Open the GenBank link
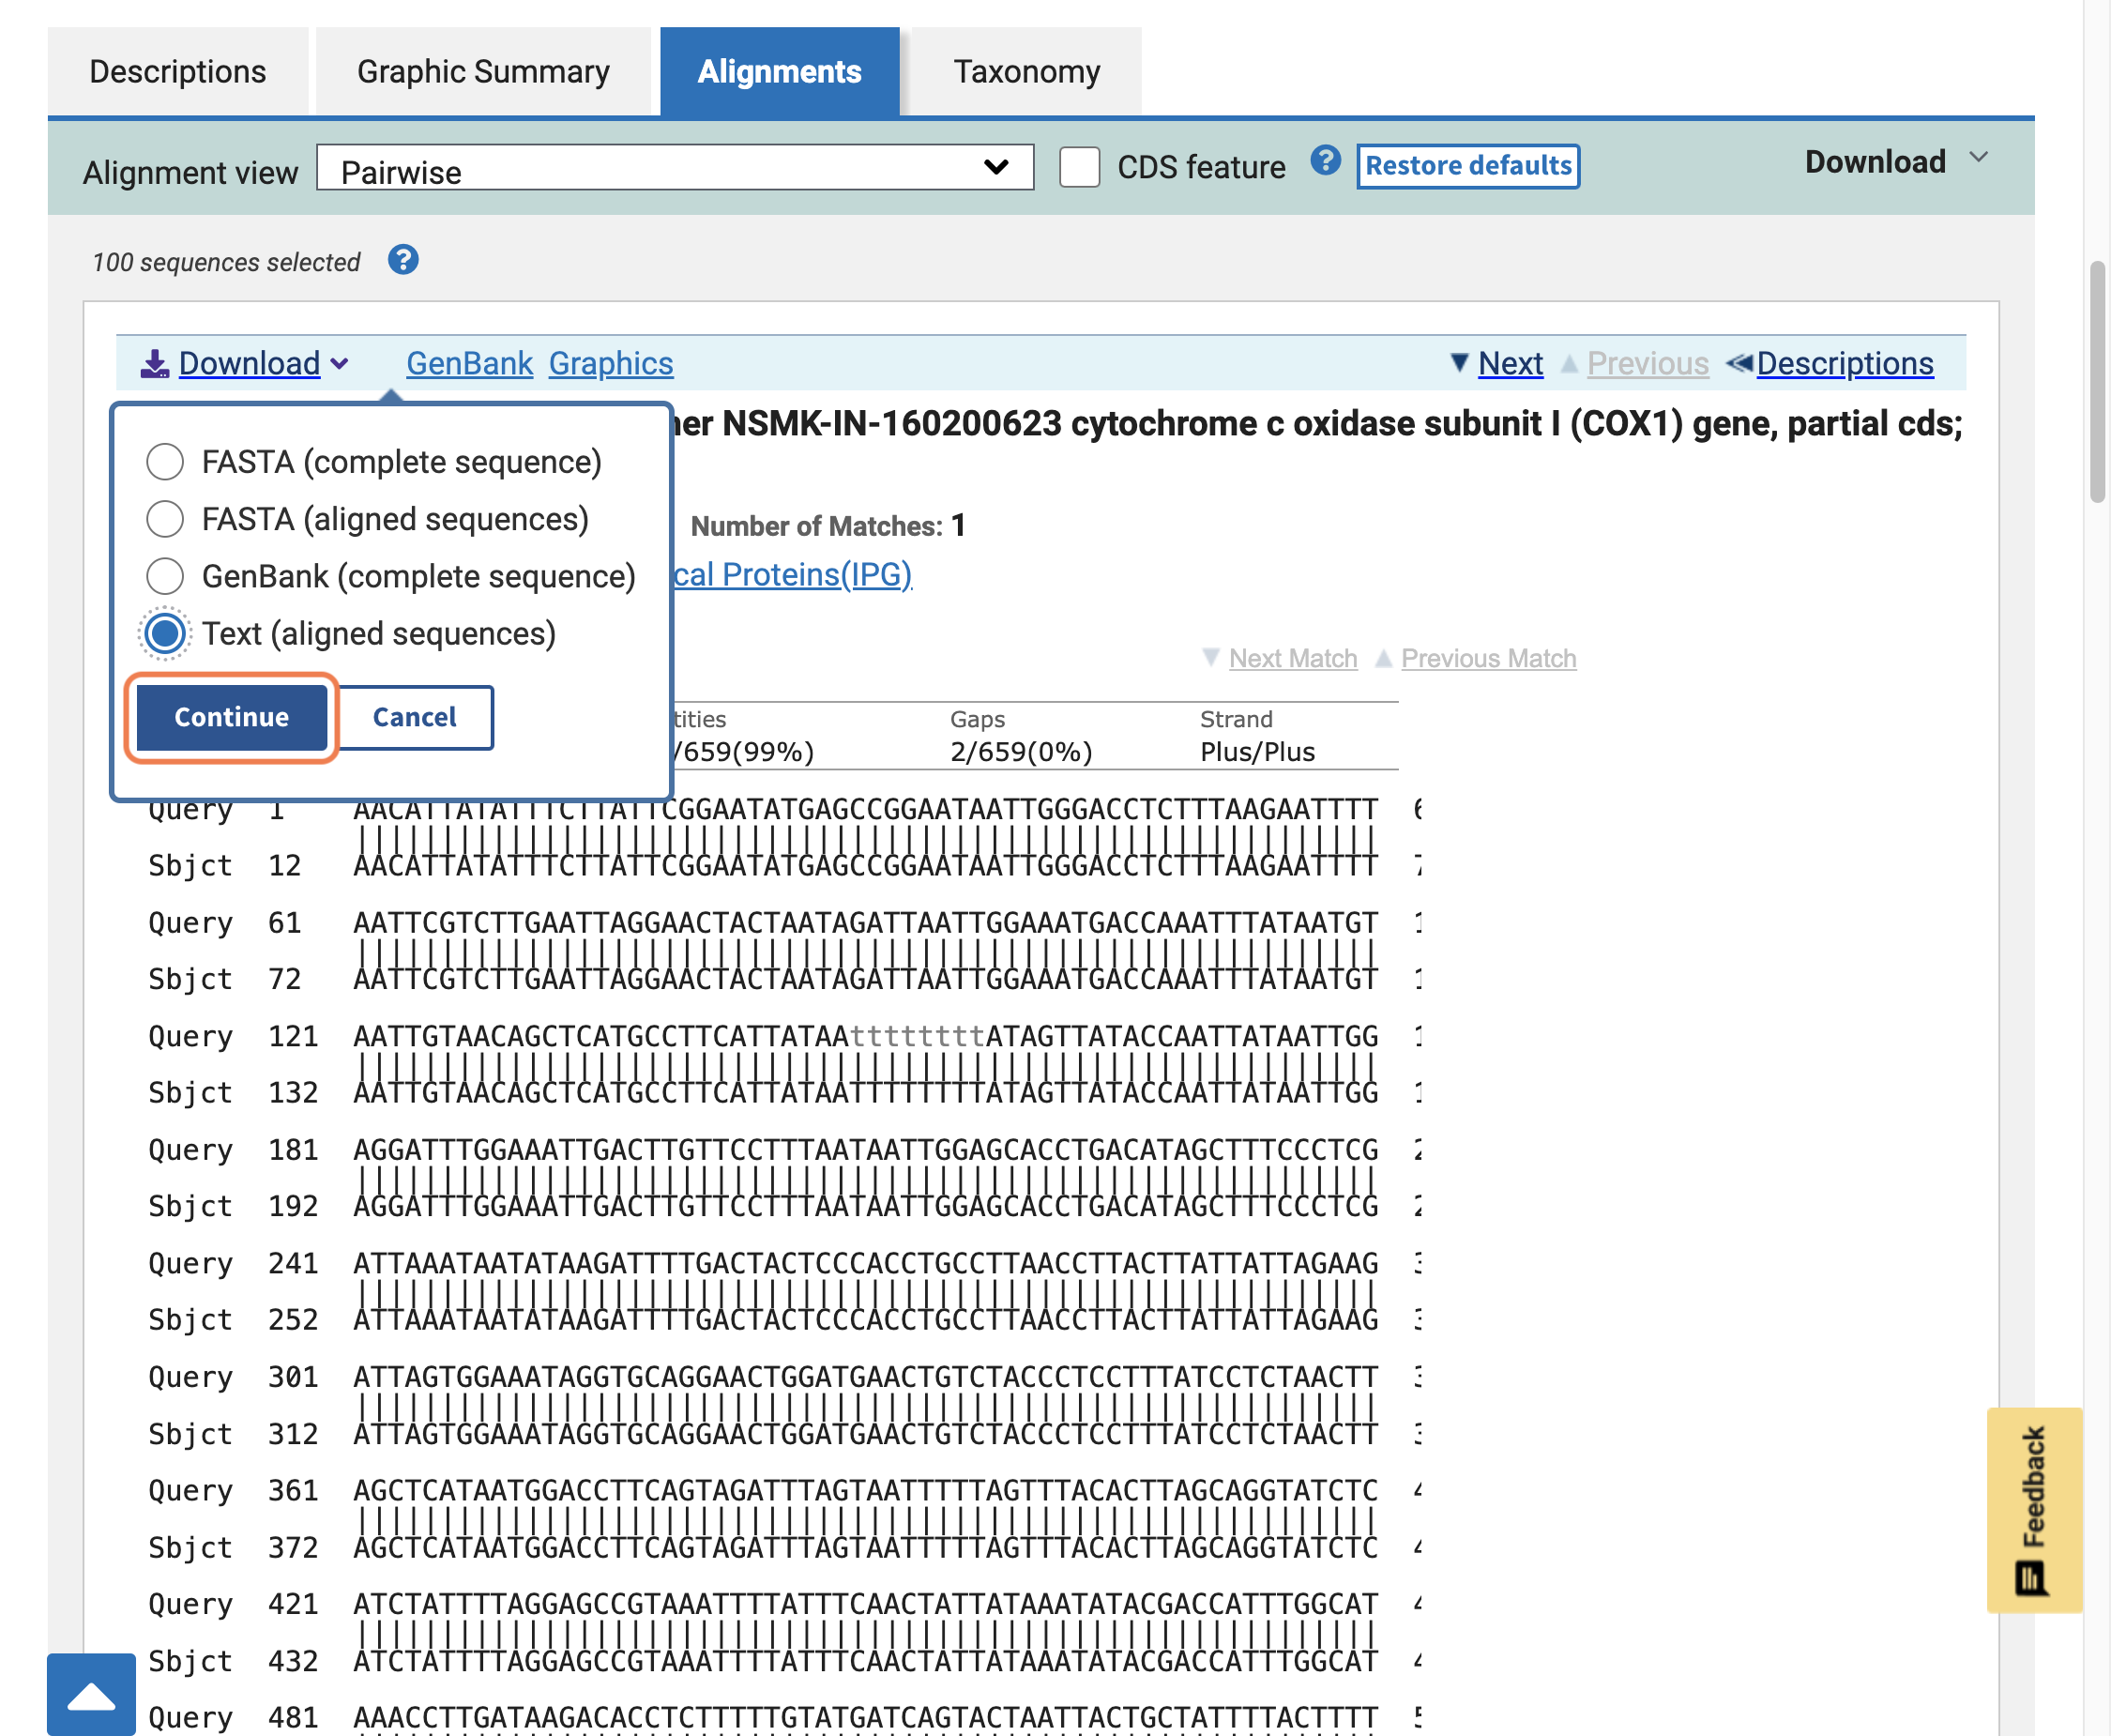 click(469, 363)
